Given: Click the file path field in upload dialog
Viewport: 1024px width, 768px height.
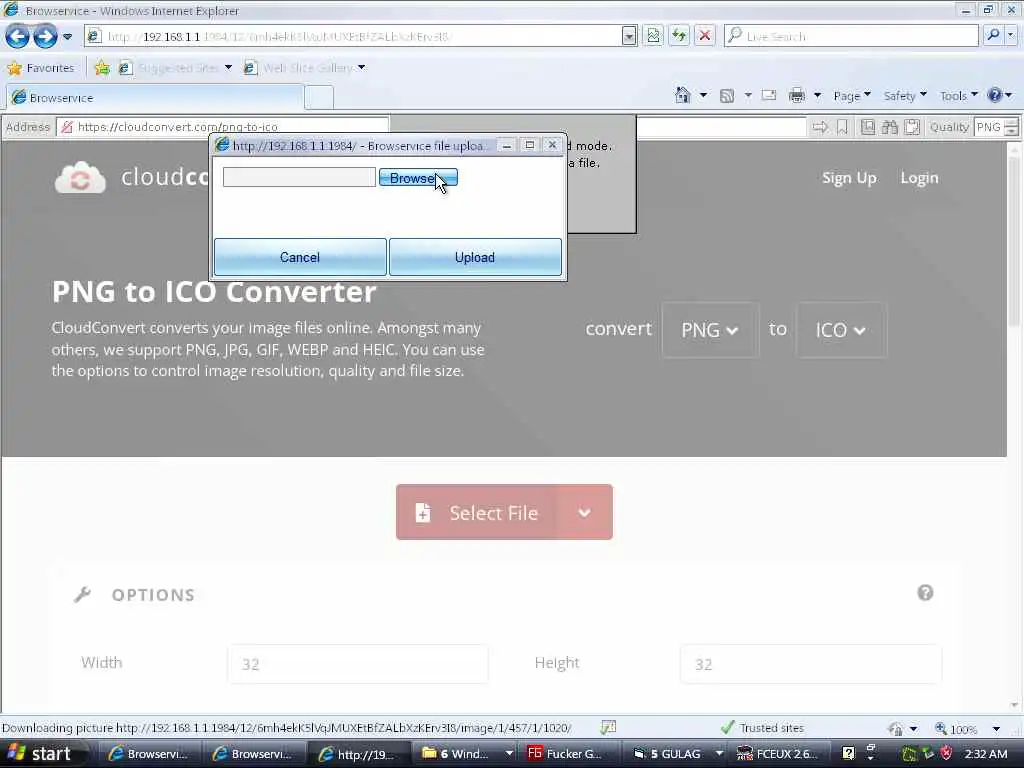Looking at the screenshot, I should click(x=299, y=177).
